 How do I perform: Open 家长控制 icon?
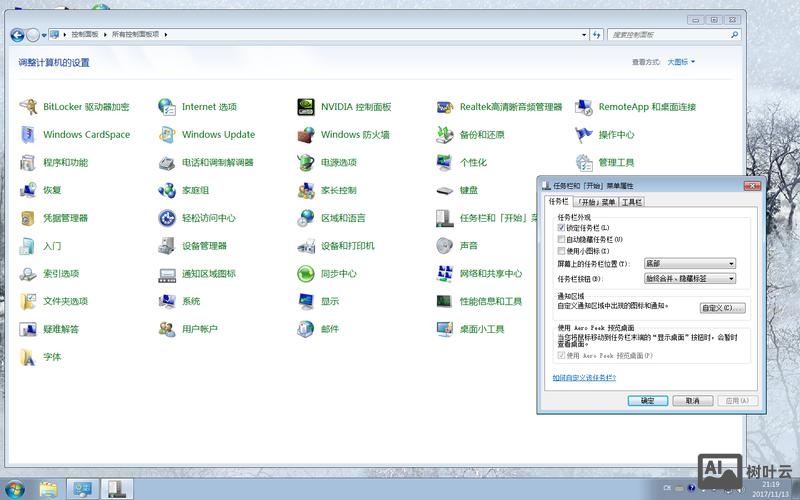click(306, 190)
